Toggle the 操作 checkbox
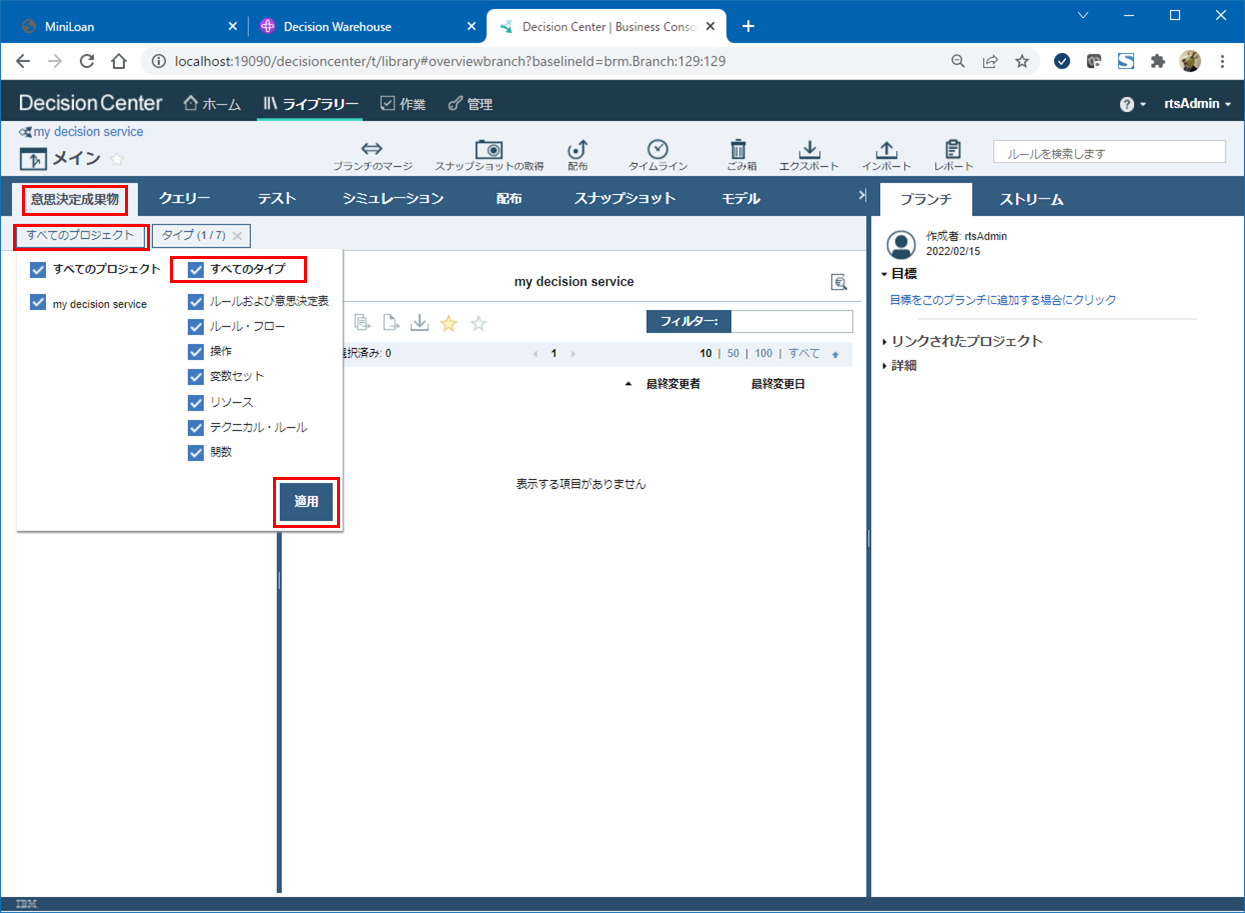1245x913 pixels. pyautogui.click(x=196, y=351)
